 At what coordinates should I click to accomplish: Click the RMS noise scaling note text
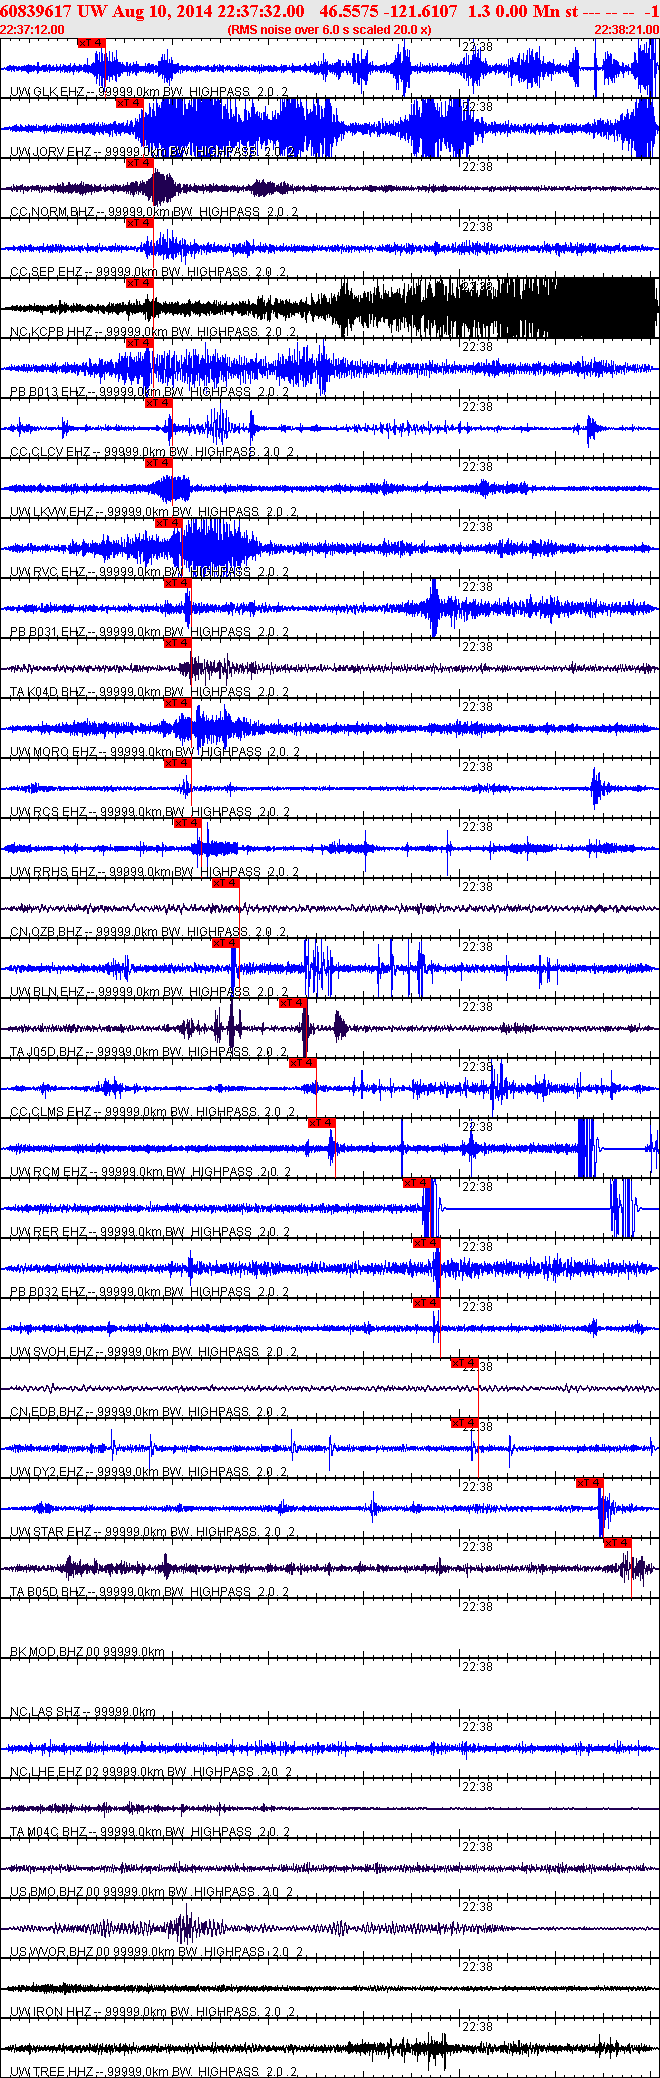[x=329, y=30]
